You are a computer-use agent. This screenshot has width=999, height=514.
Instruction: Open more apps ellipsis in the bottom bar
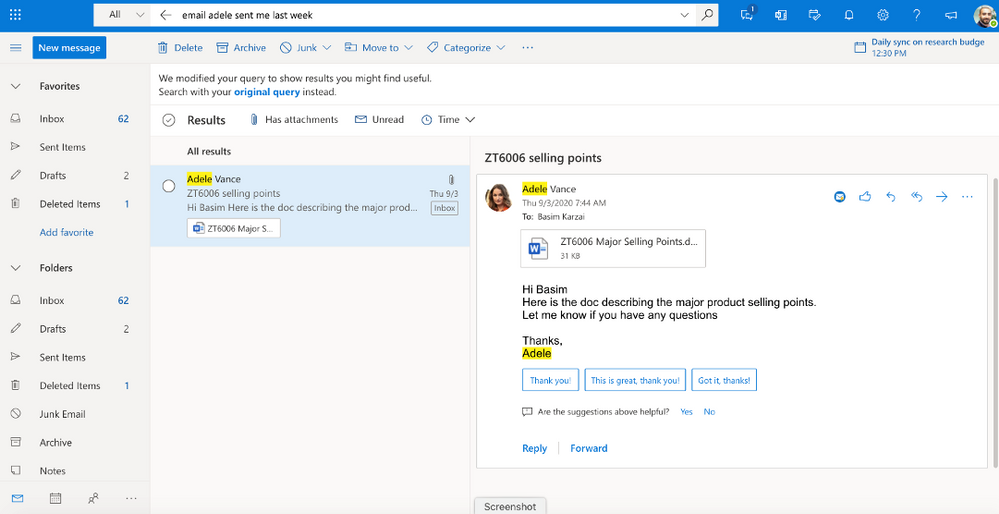131,498
